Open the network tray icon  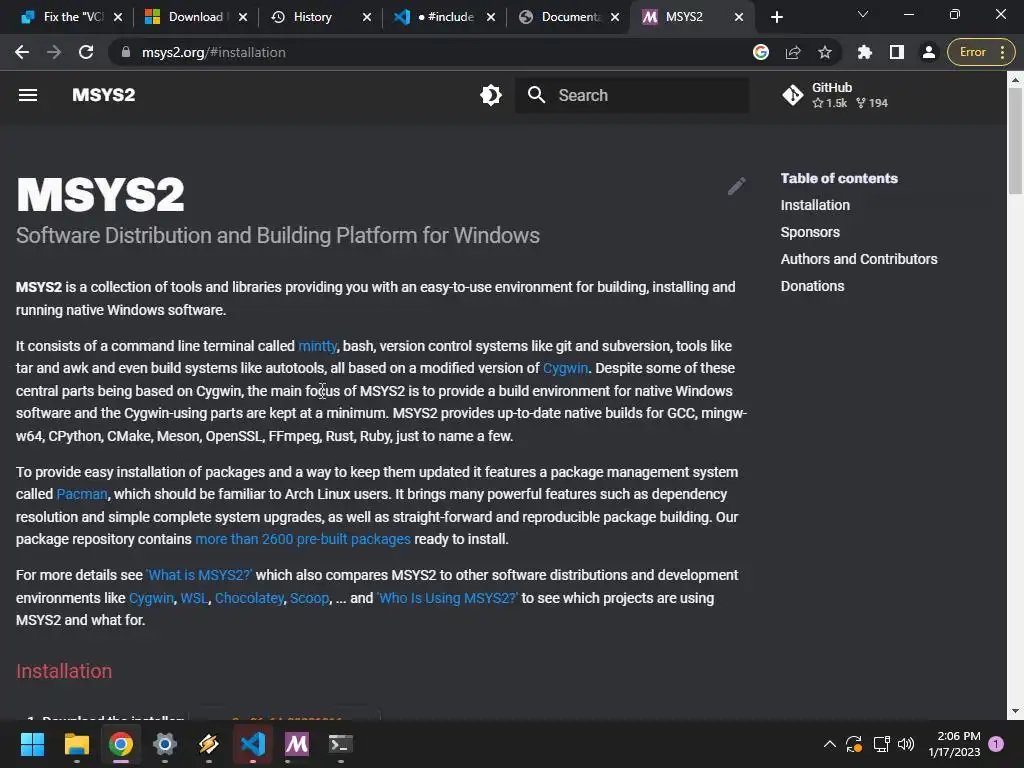coord(881,744)
